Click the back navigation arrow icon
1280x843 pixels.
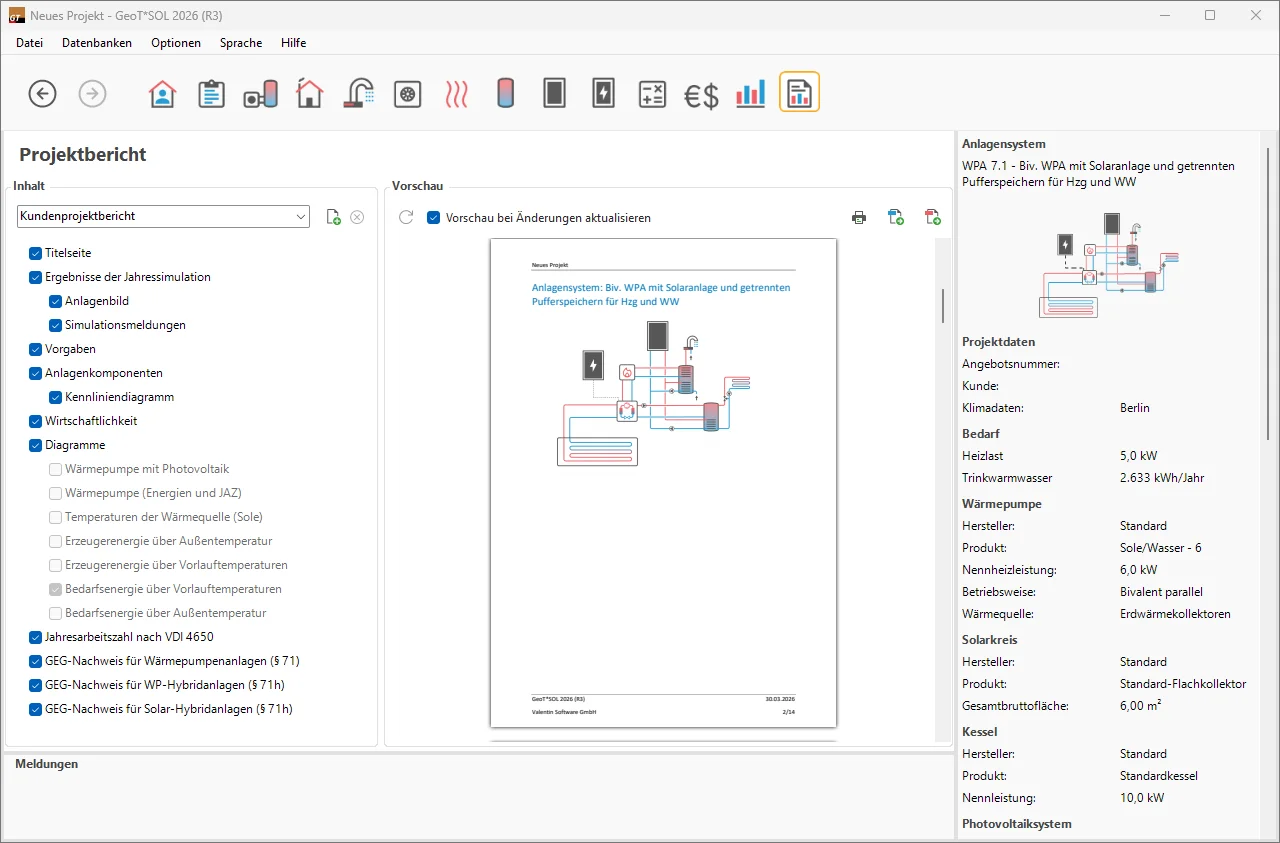(42, 94)
